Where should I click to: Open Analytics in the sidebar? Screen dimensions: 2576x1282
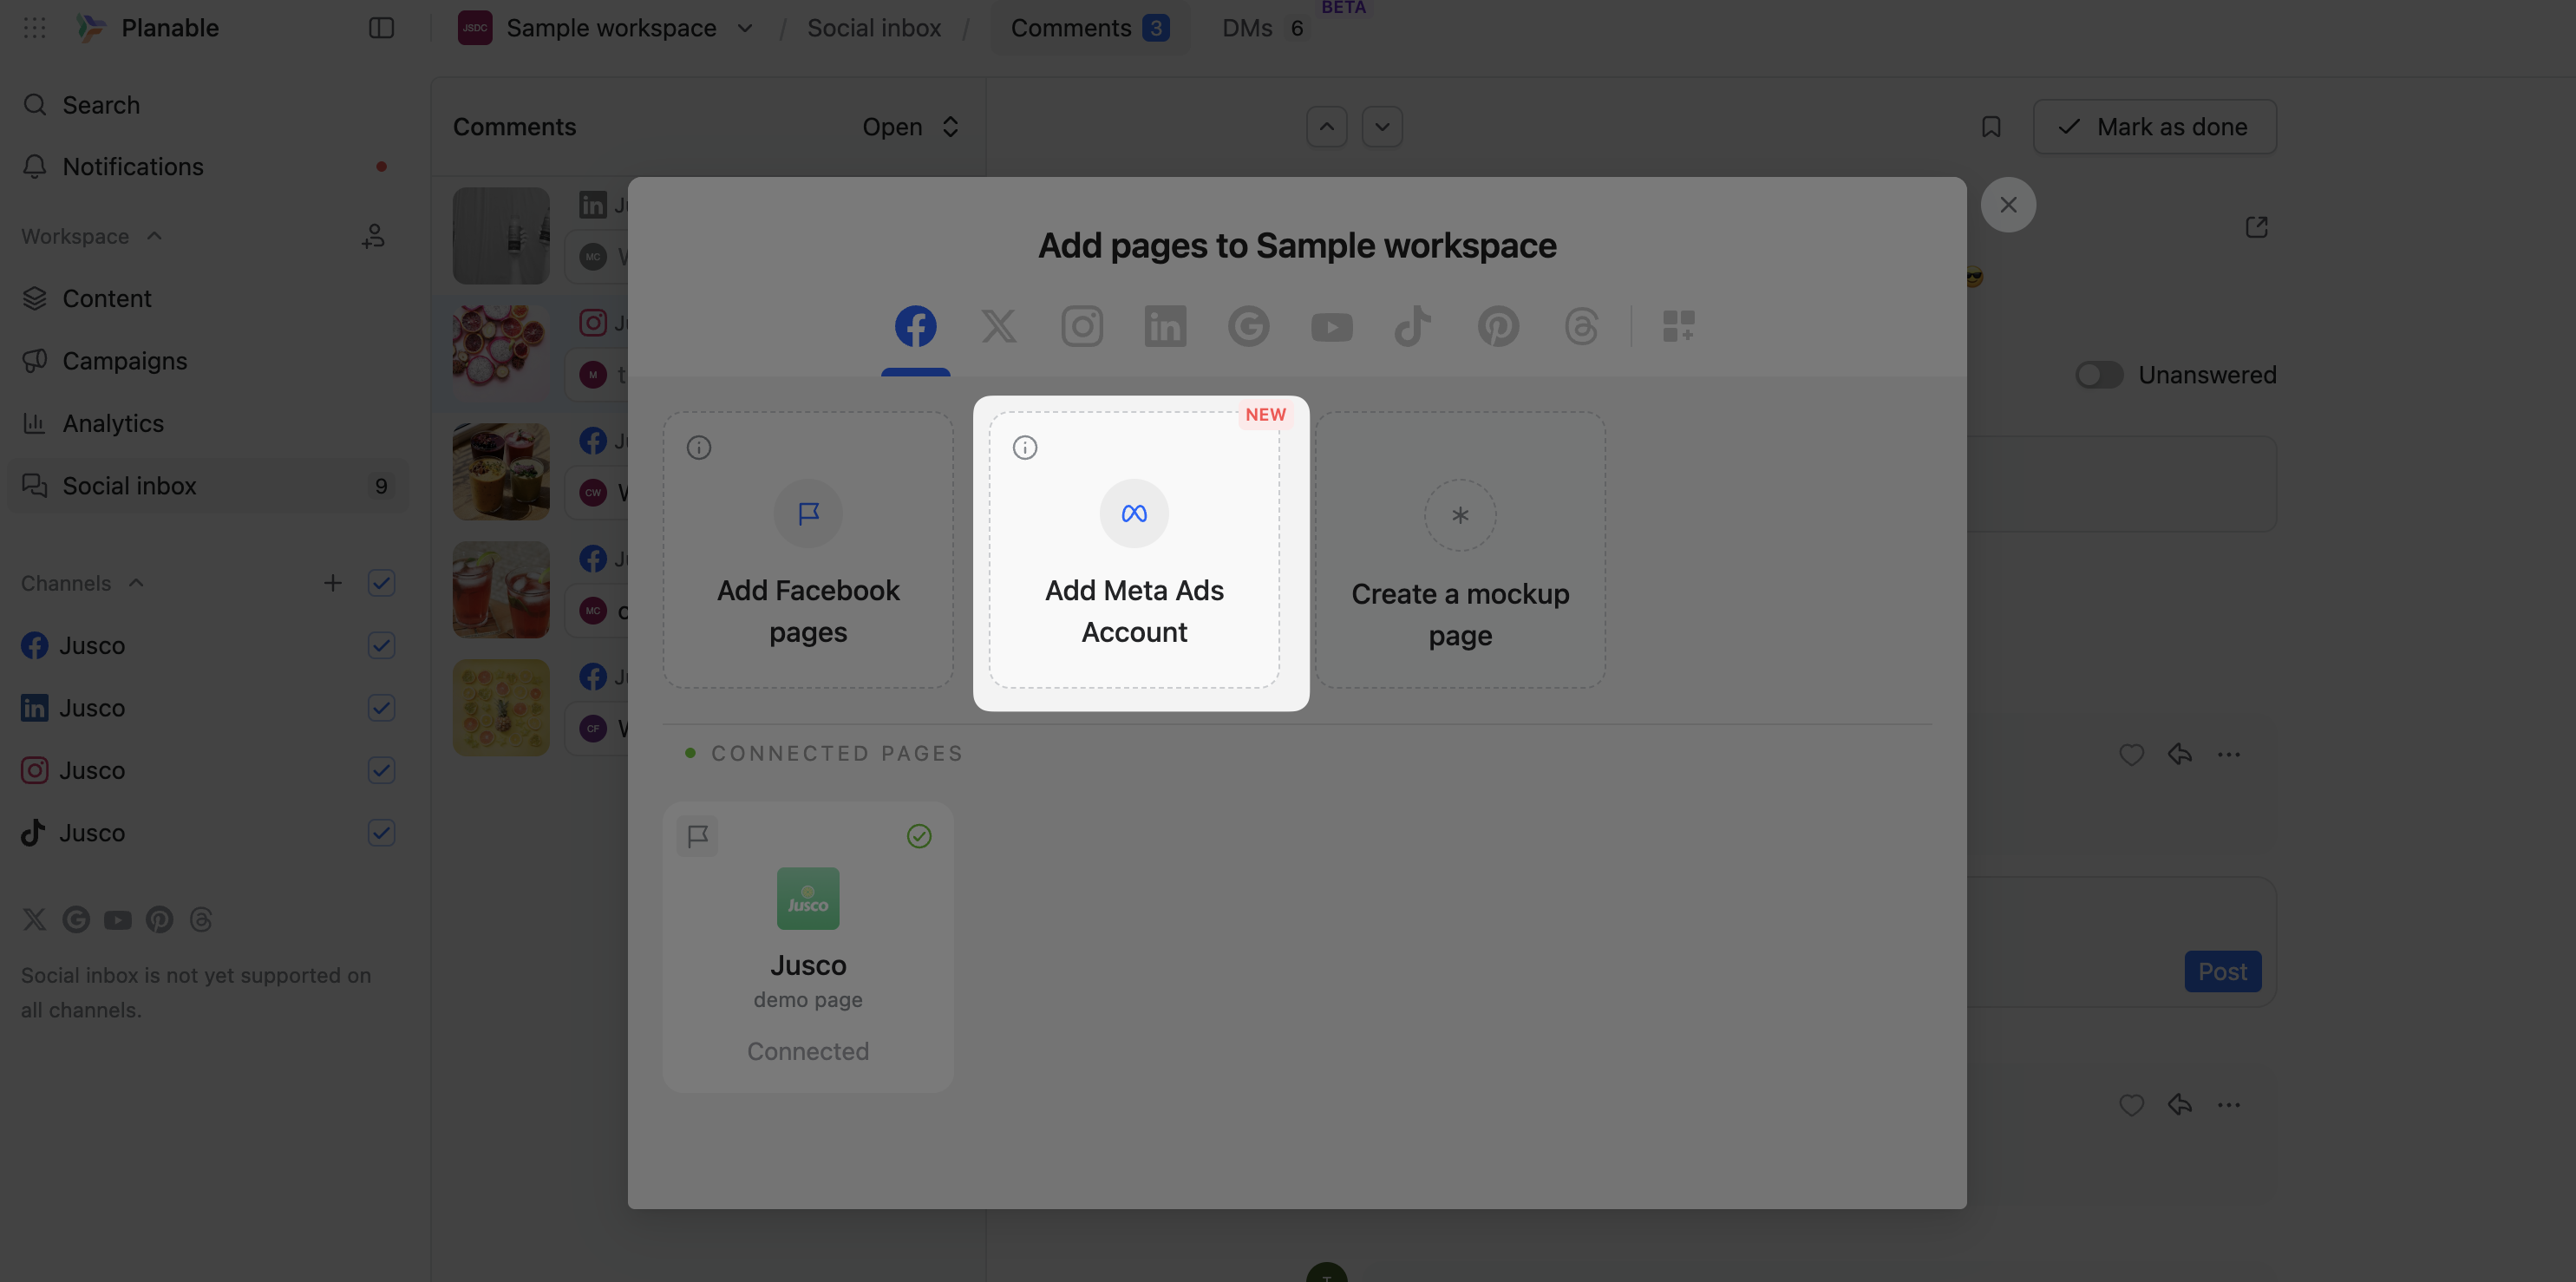(x=113, y=423)
